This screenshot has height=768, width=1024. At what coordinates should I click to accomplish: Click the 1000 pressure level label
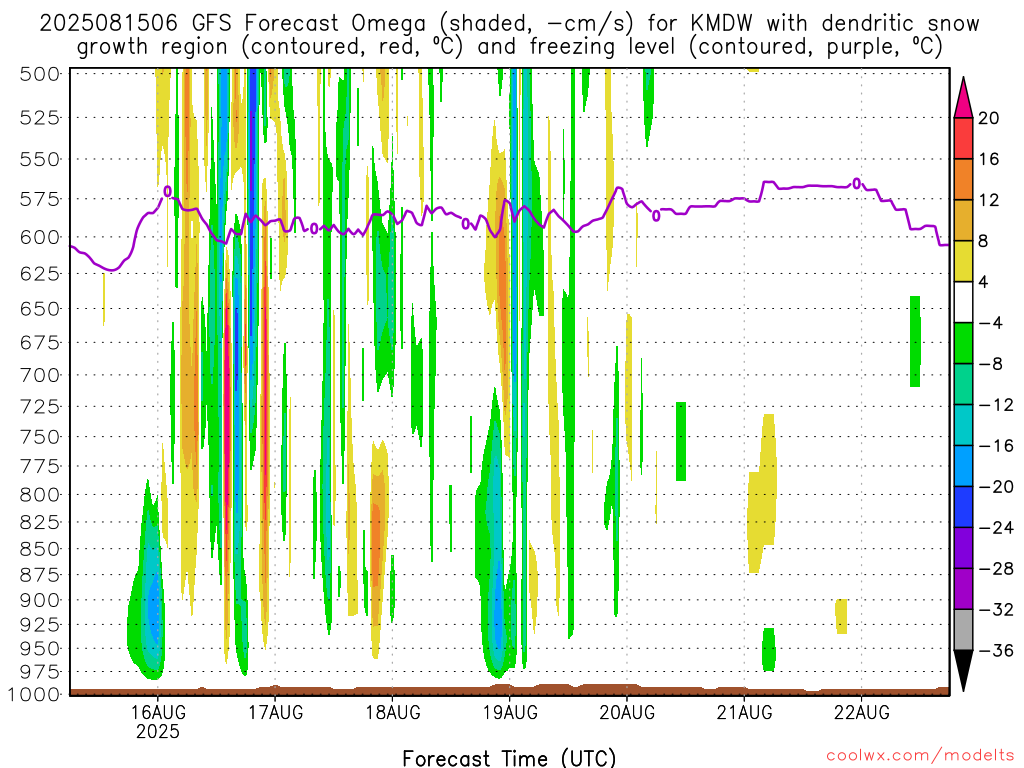pyautogui.click(x=34, y=694)
